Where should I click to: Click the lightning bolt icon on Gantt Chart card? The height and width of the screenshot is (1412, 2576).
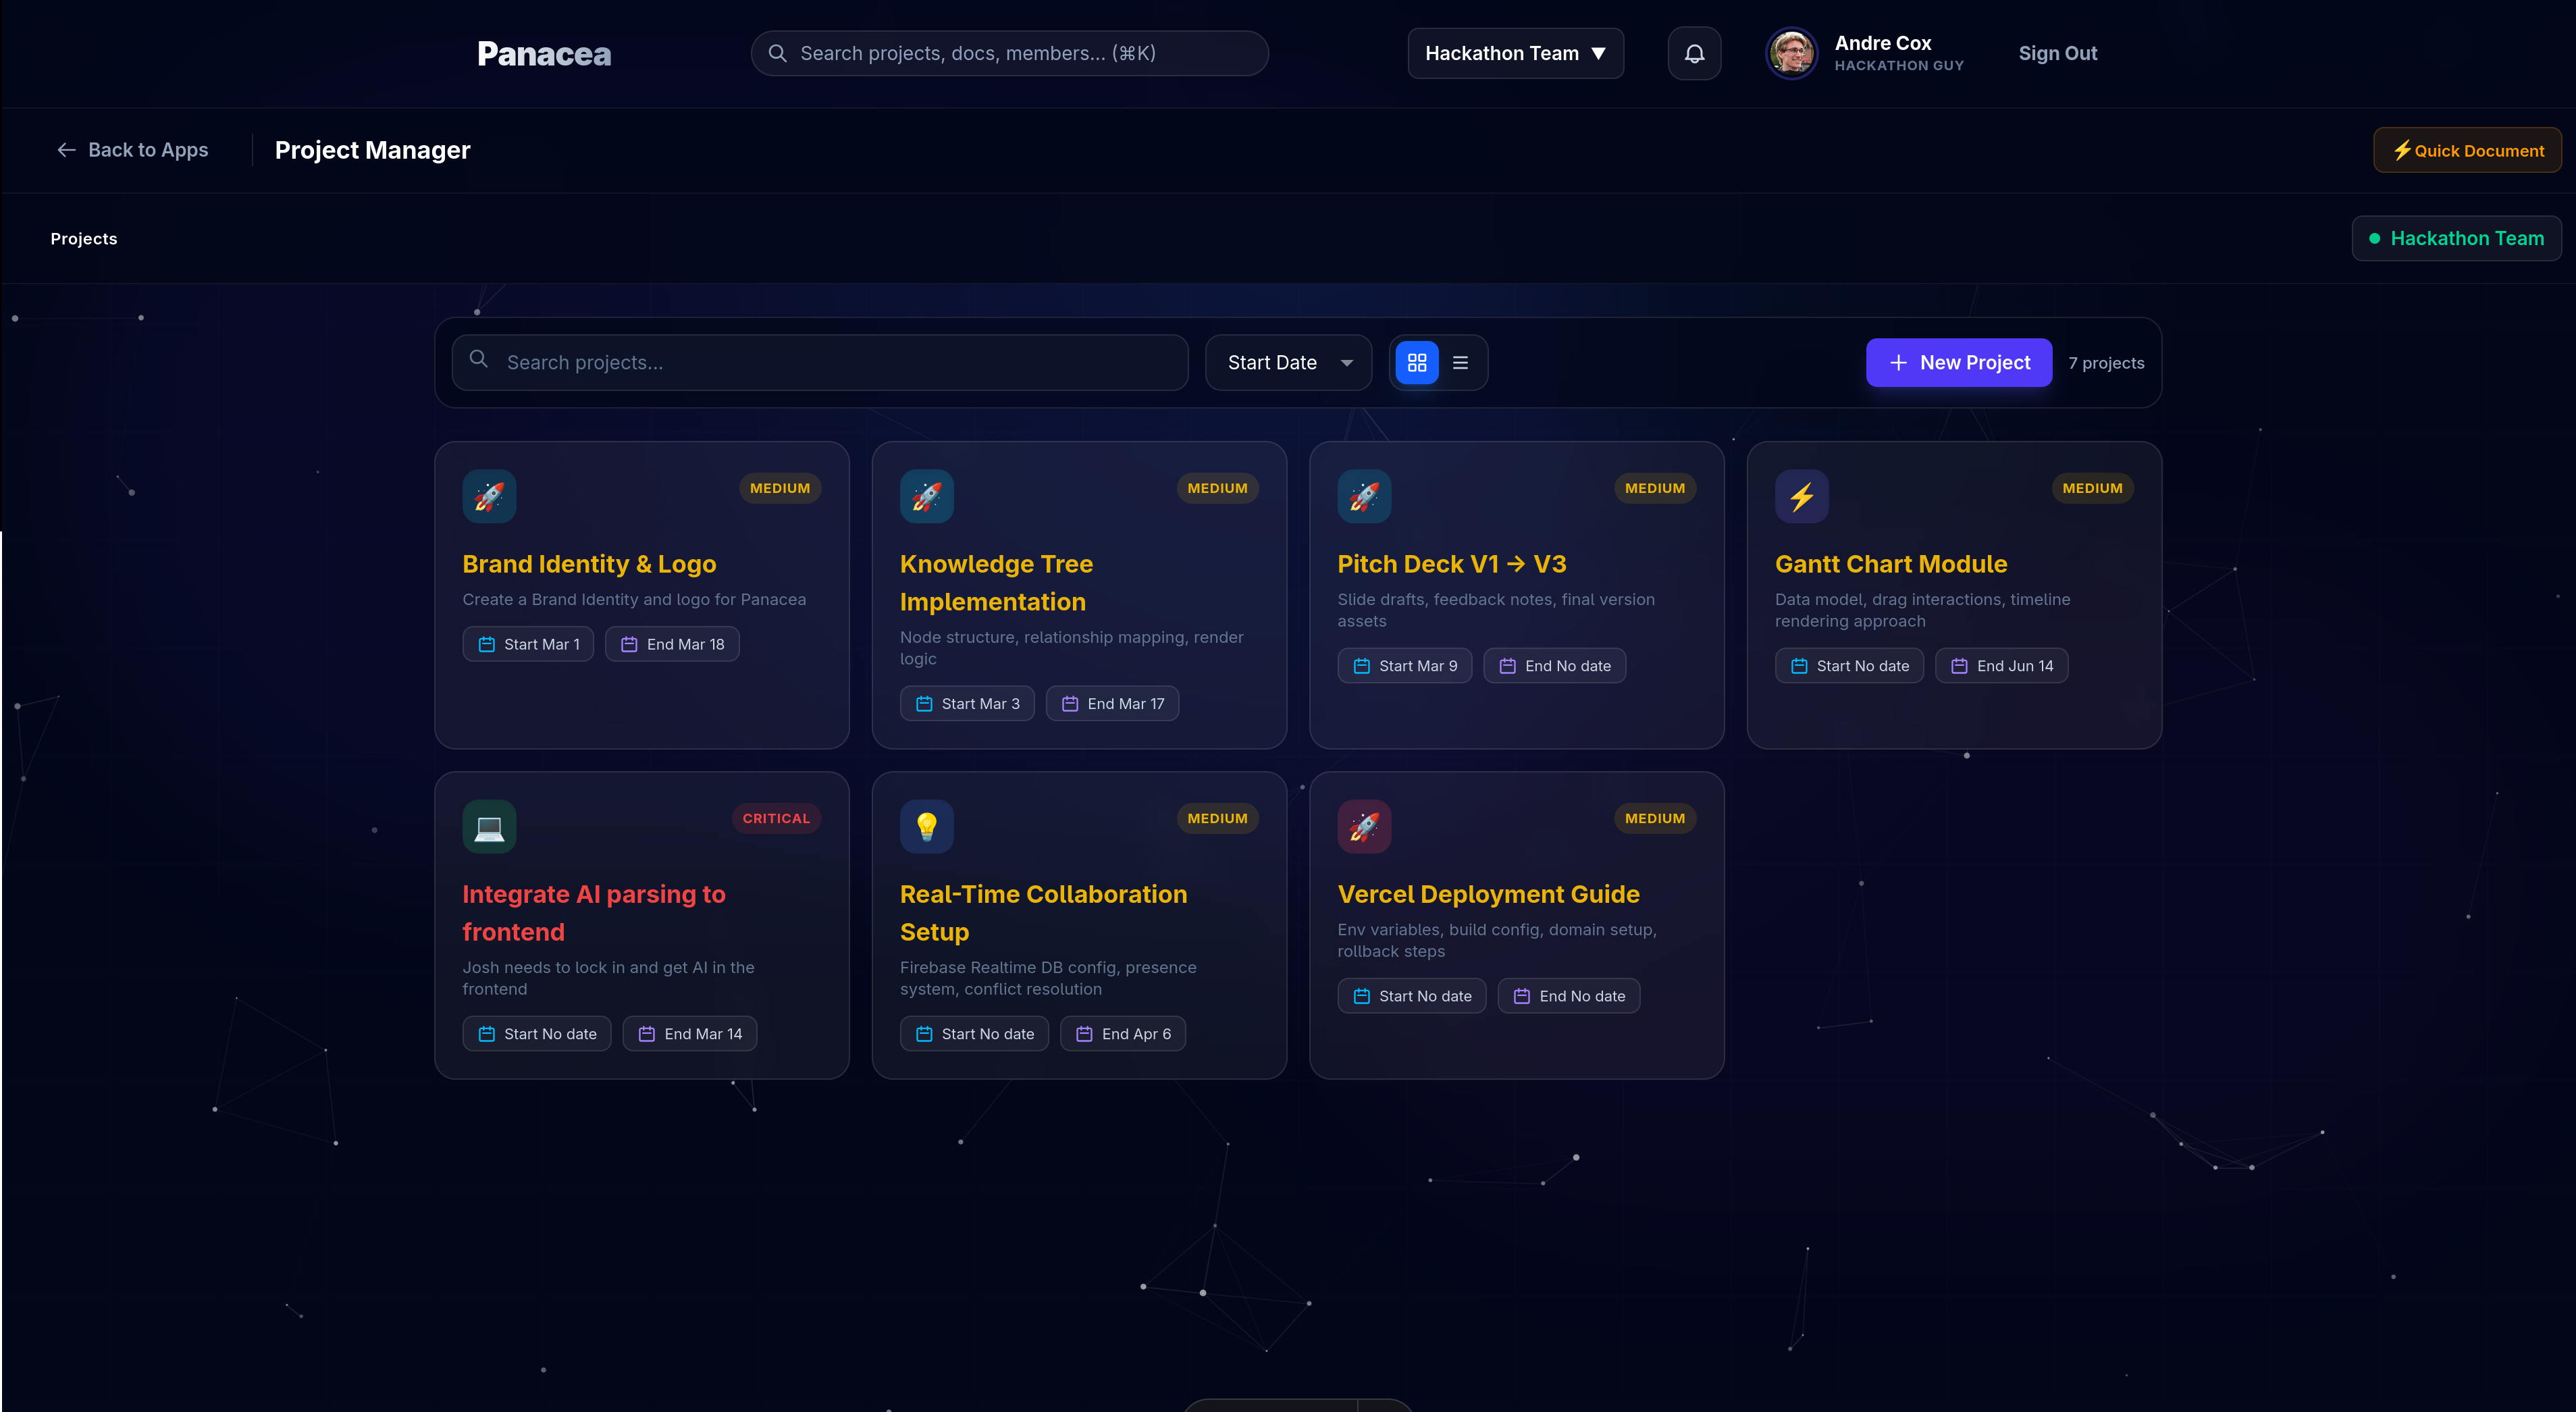pos(1801,496)
